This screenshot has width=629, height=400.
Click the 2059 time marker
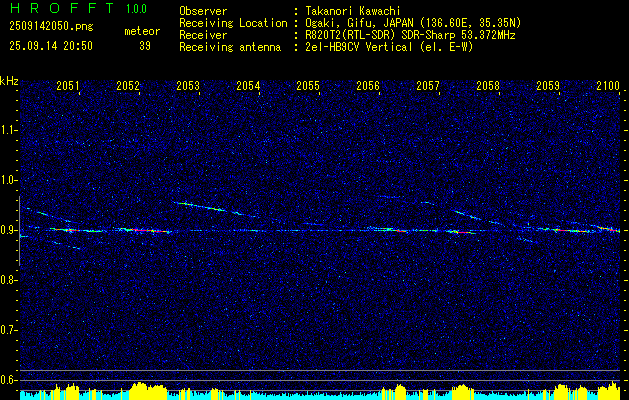coord(548,85)
